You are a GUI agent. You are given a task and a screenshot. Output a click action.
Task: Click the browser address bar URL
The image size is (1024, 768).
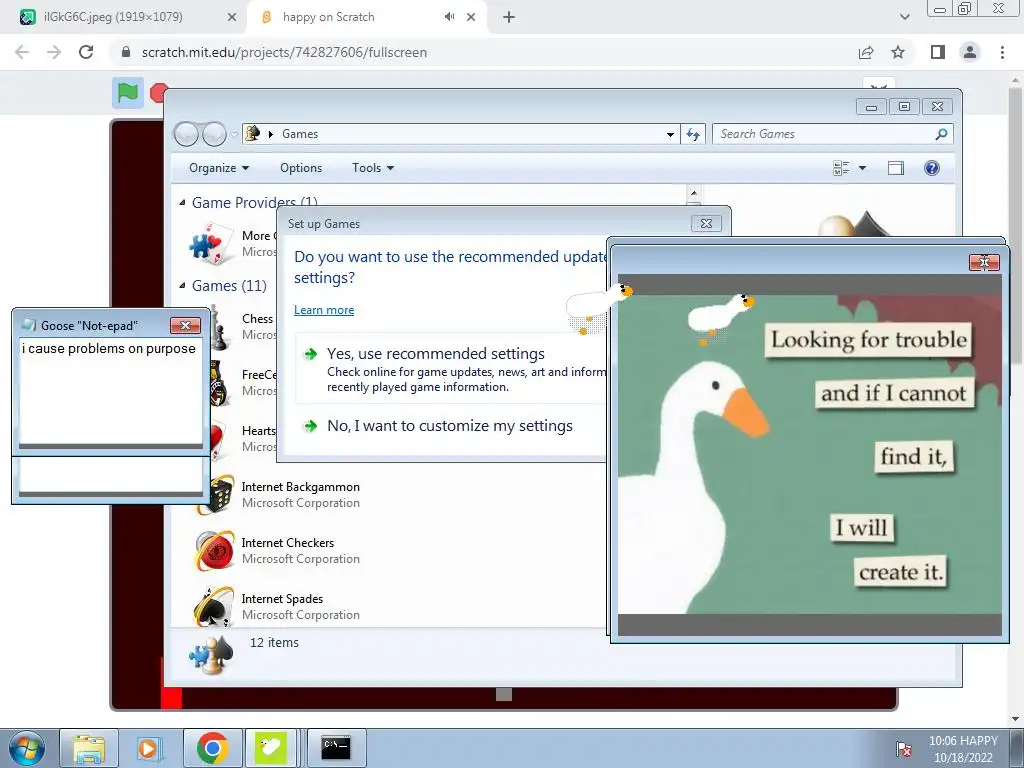(284, 52)
